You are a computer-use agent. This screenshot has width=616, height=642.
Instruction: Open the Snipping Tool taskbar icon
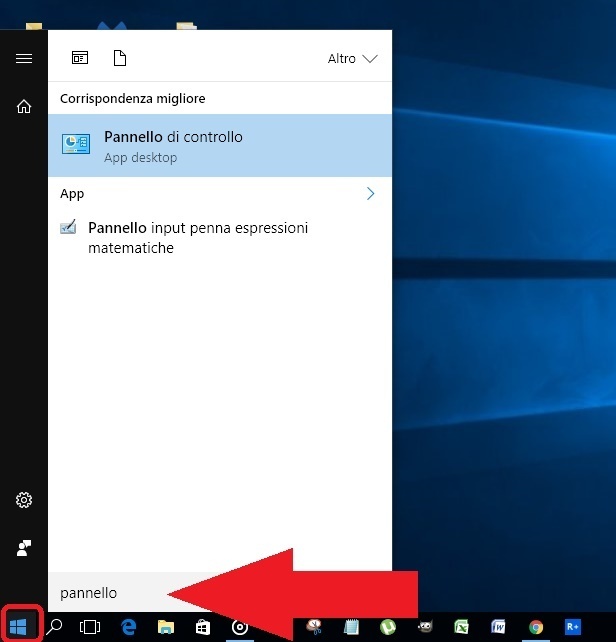coord(314,626)
